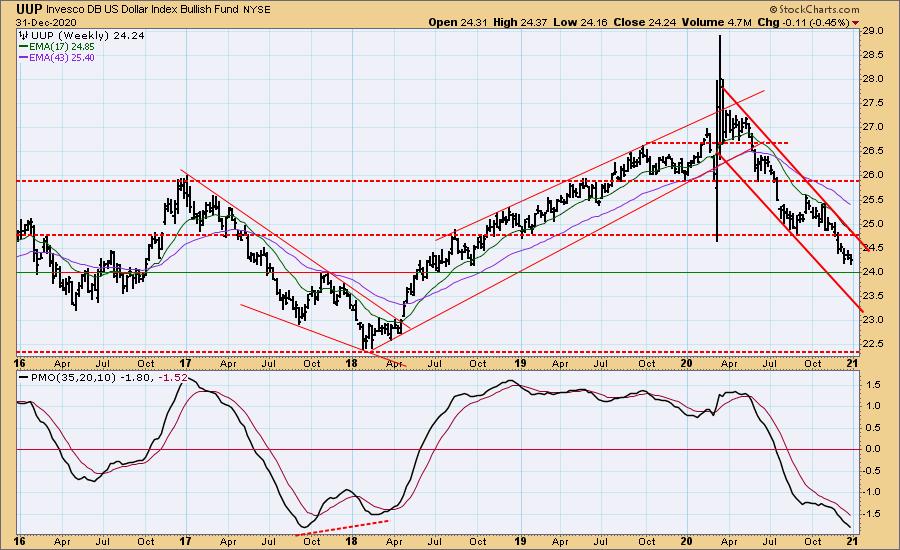This screenshot has height=550, width=900.
Task: Click the black PMO legend line marker
Action: [x=24, y=378]
